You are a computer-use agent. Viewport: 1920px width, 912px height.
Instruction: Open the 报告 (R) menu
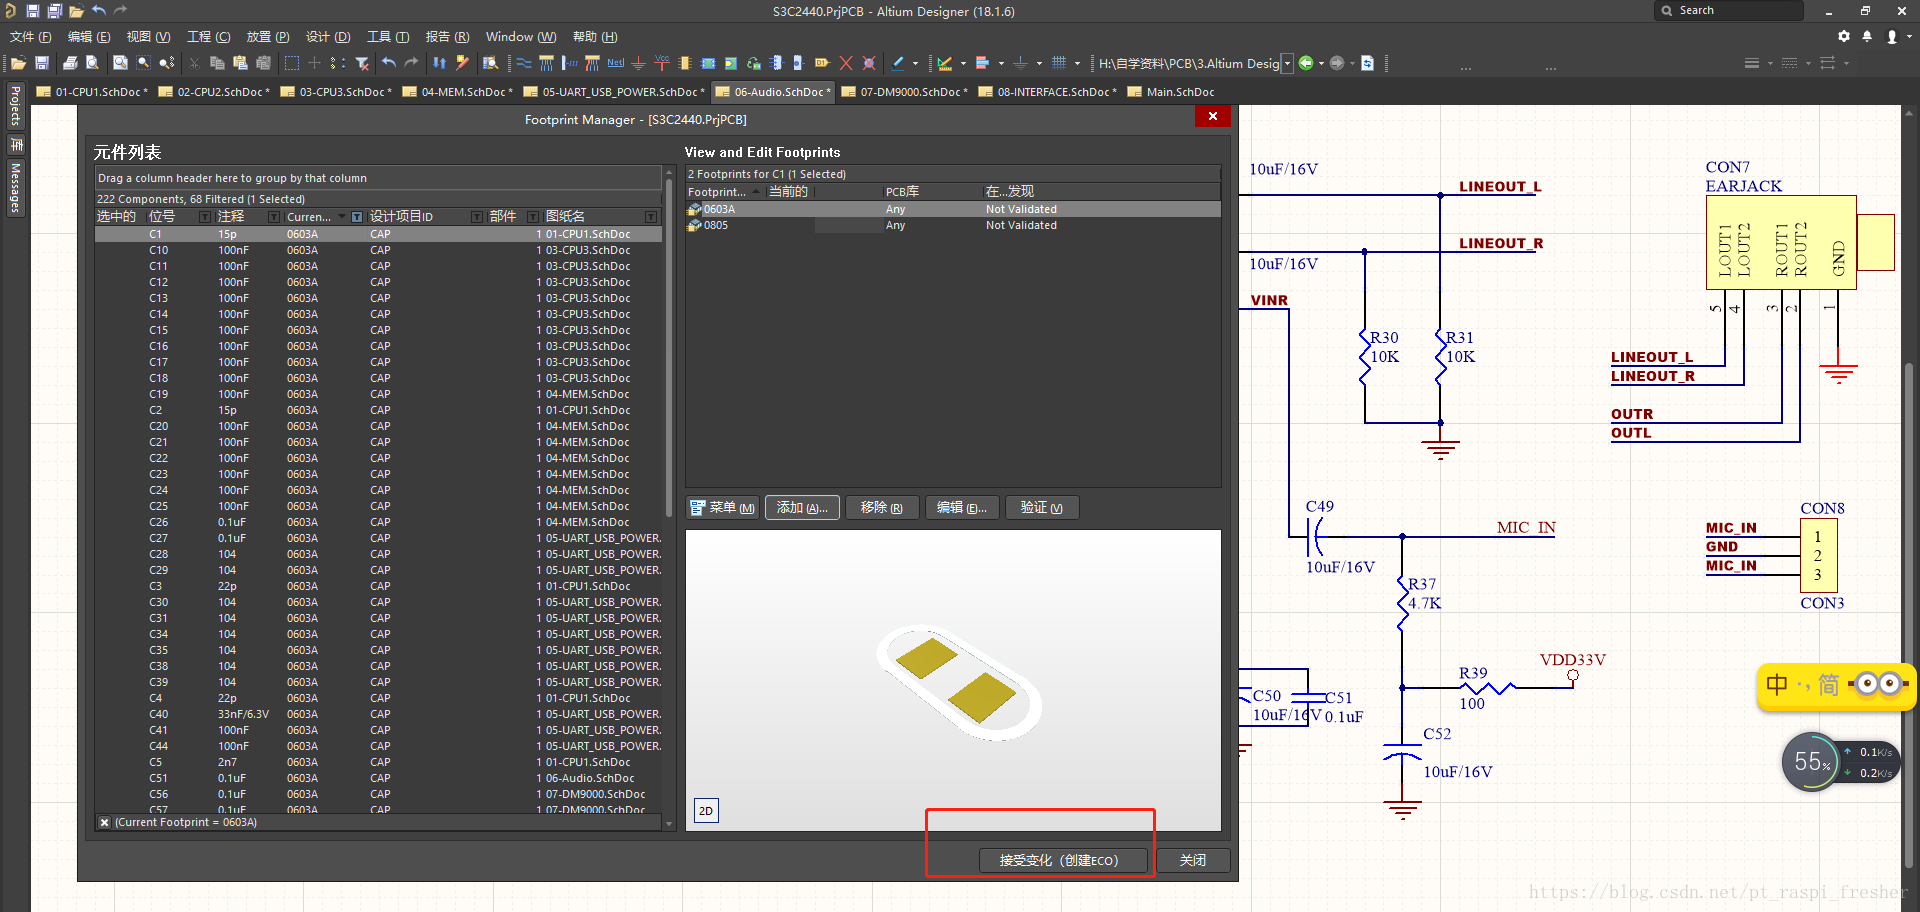tap(447, 36)
